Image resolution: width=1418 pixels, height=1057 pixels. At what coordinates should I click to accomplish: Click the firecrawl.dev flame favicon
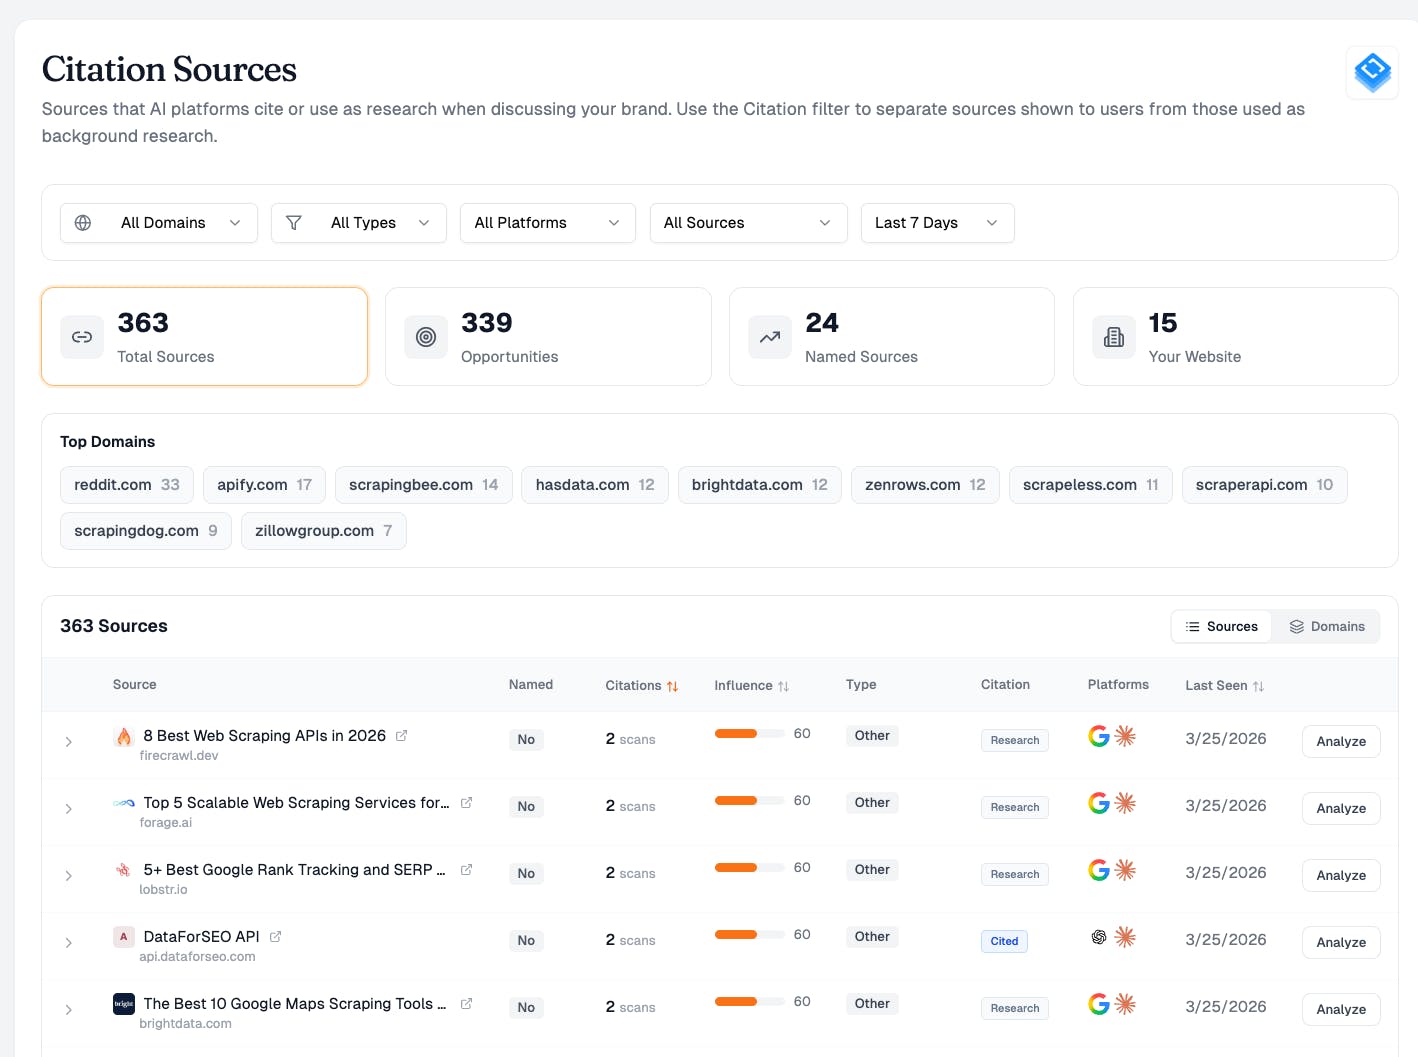click(x=124, y=737)
